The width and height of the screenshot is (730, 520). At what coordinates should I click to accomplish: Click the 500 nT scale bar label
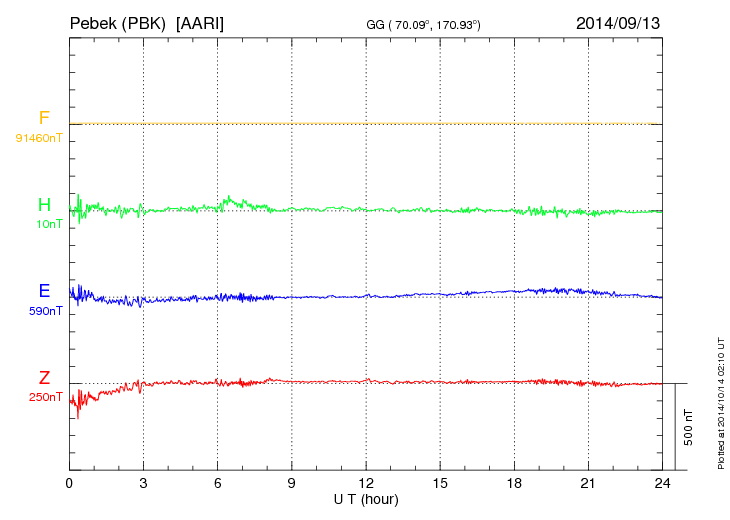point(689,427)
